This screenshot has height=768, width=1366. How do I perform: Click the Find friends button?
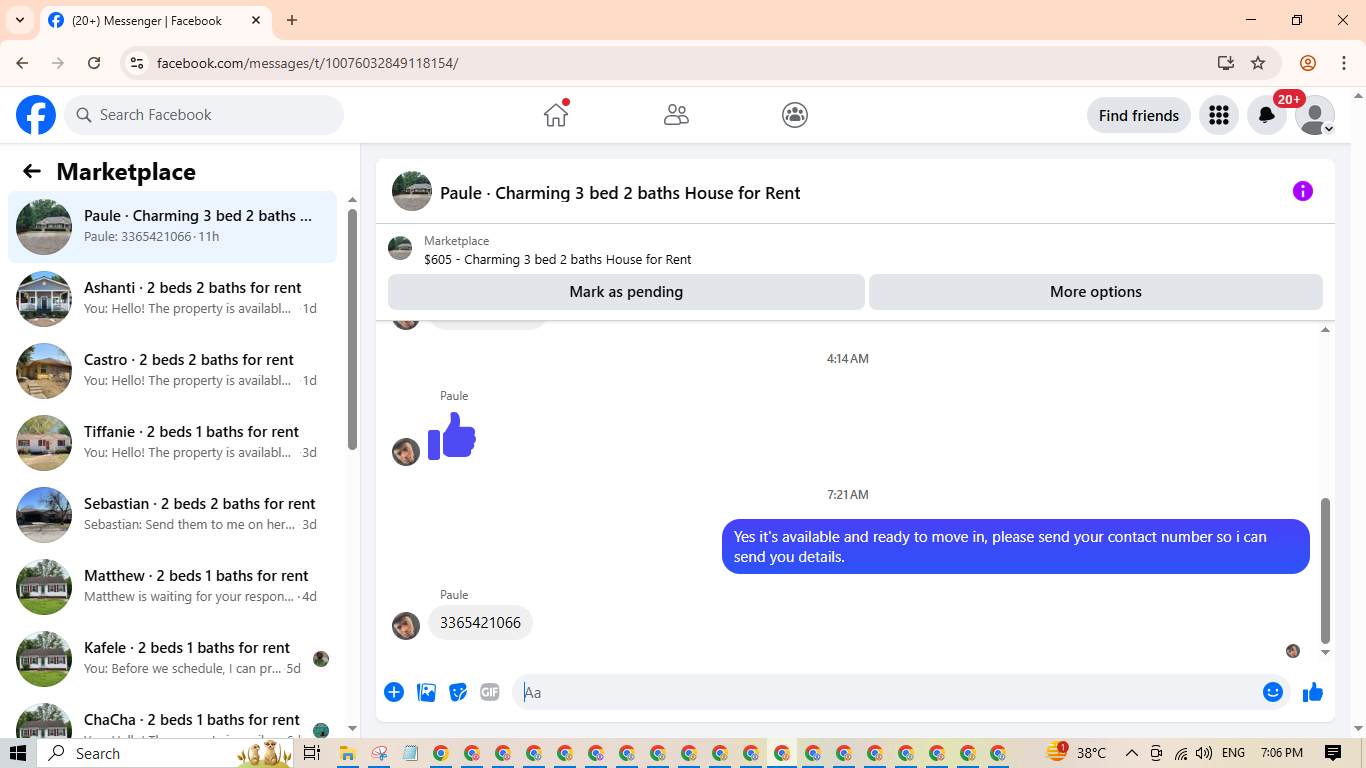1138,115
